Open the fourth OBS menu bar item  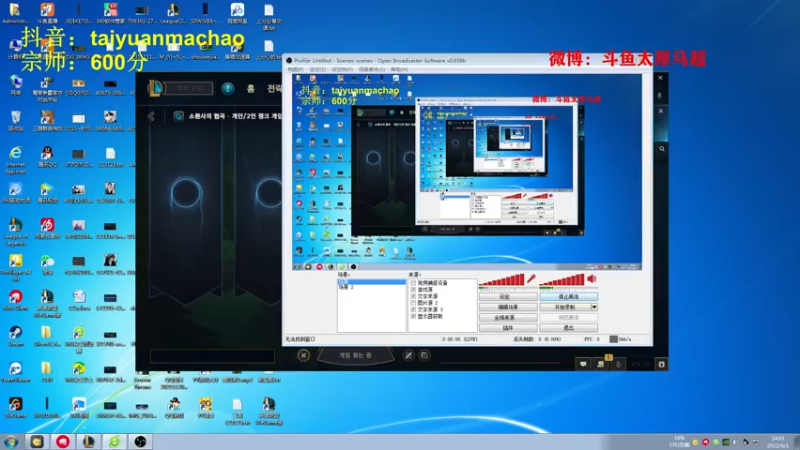372,69
